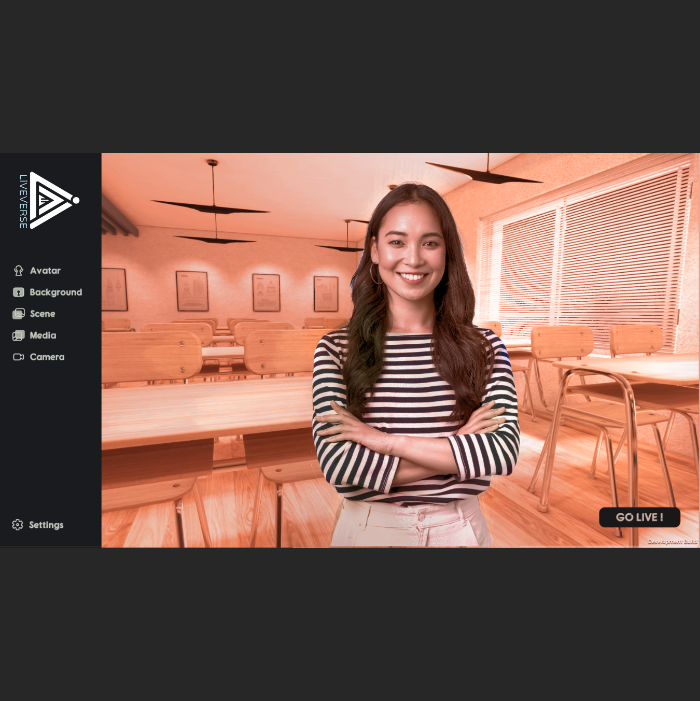The width and height of the screenshot is (700, 701).
Task: Choose the Camera label in sidebar
Action: [x=47, y=357]
